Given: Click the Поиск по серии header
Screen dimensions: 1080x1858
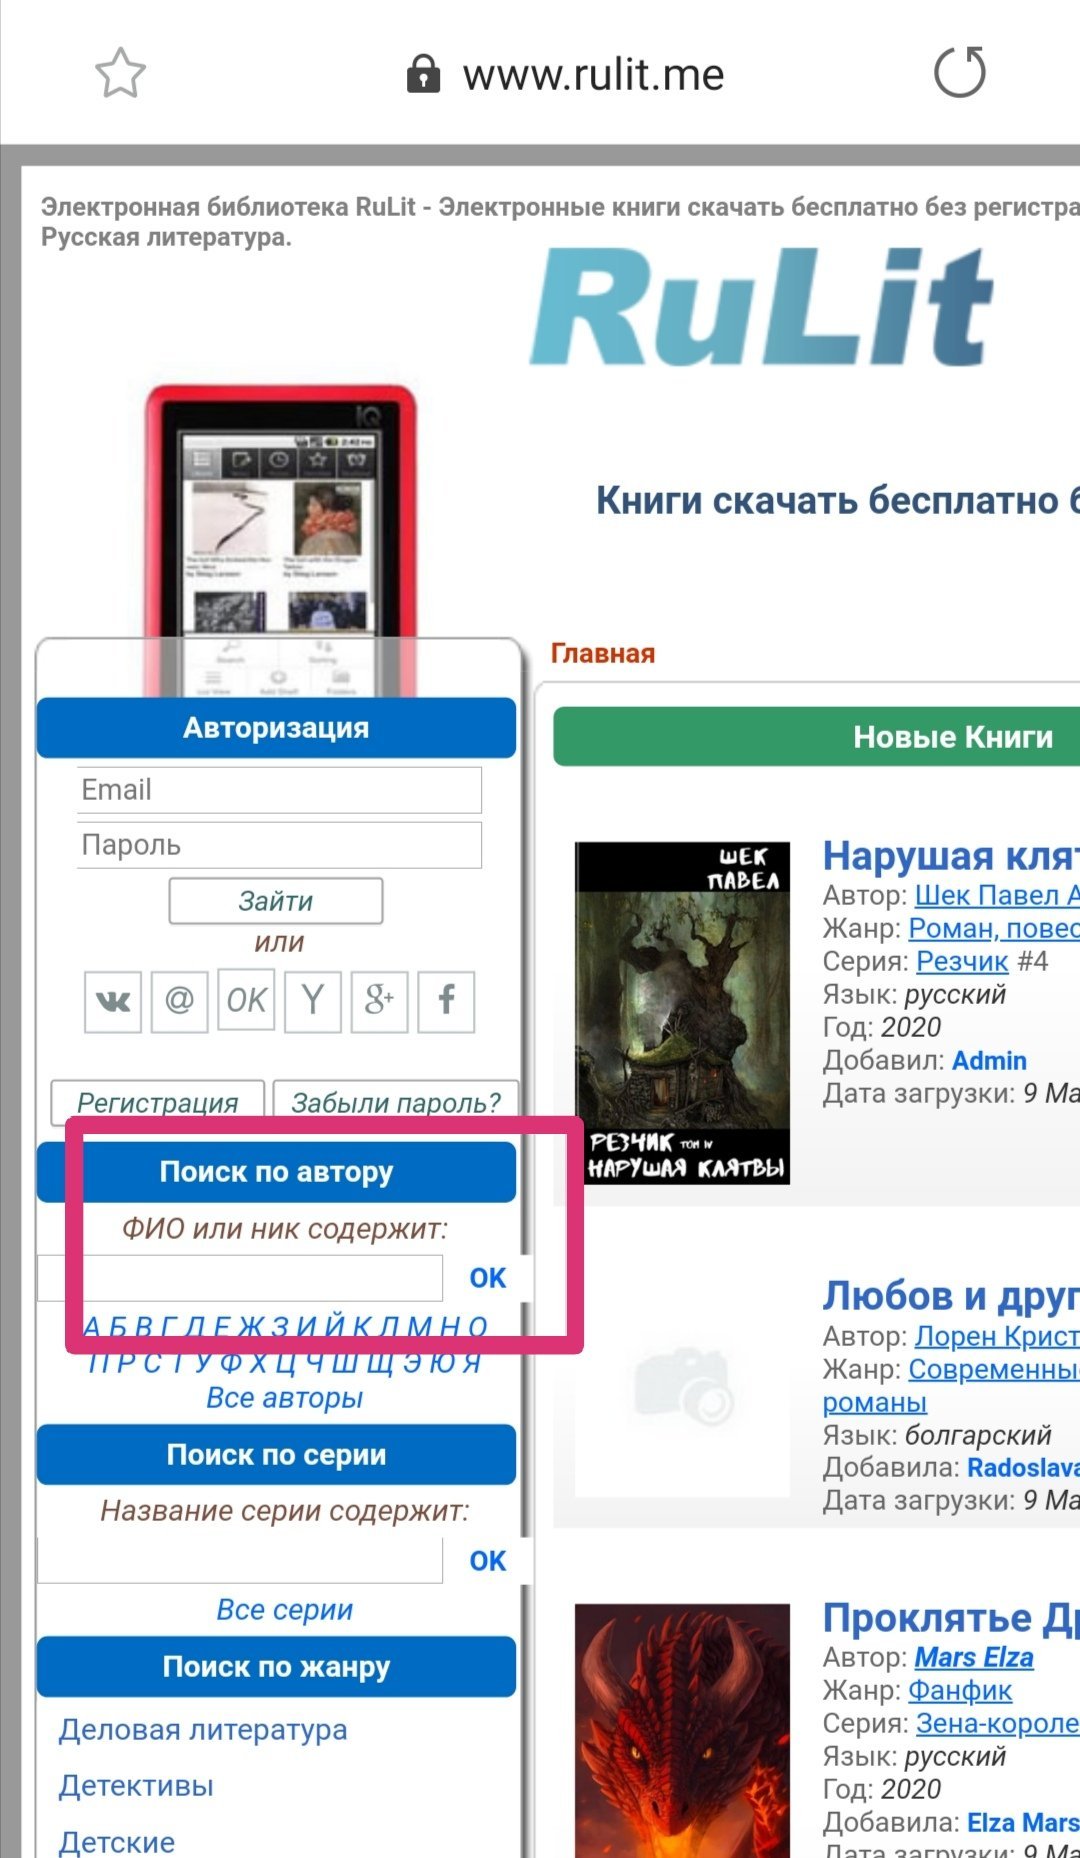Looking at the screenshot, I should (276, 1455).
